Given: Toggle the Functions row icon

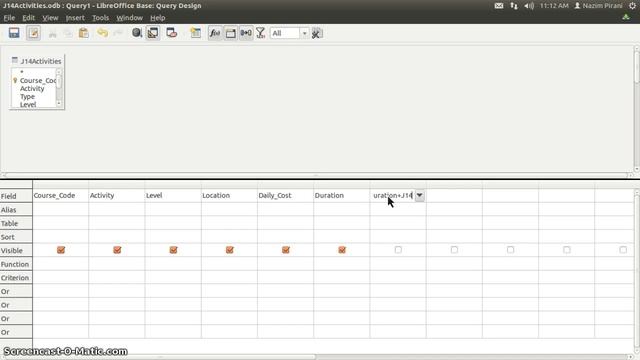Looking at the screenshot, I should tap(215, 33).
